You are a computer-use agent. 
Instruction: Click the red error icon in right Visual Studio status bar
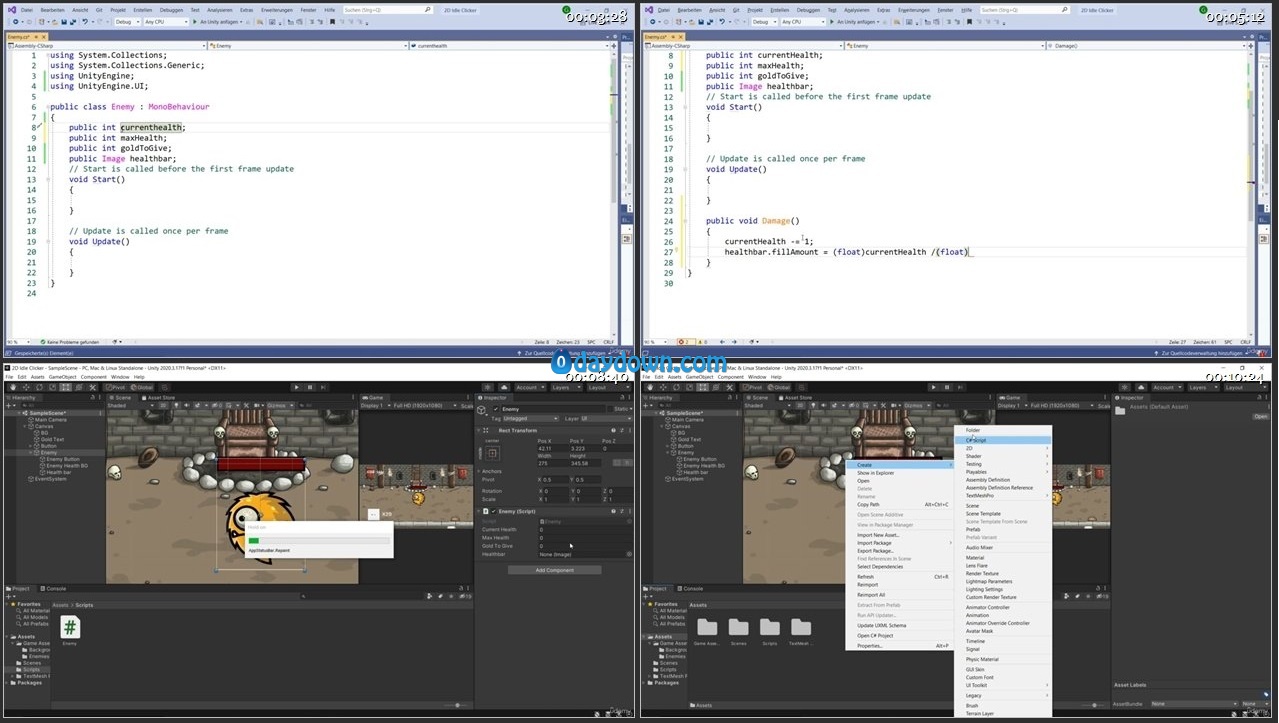683,341
